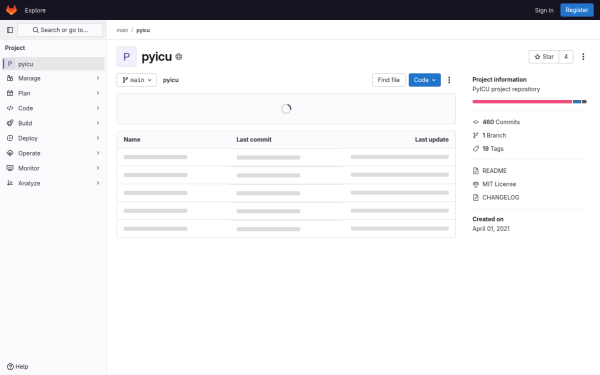Expand the Analyze section chevron

point(98,183)
